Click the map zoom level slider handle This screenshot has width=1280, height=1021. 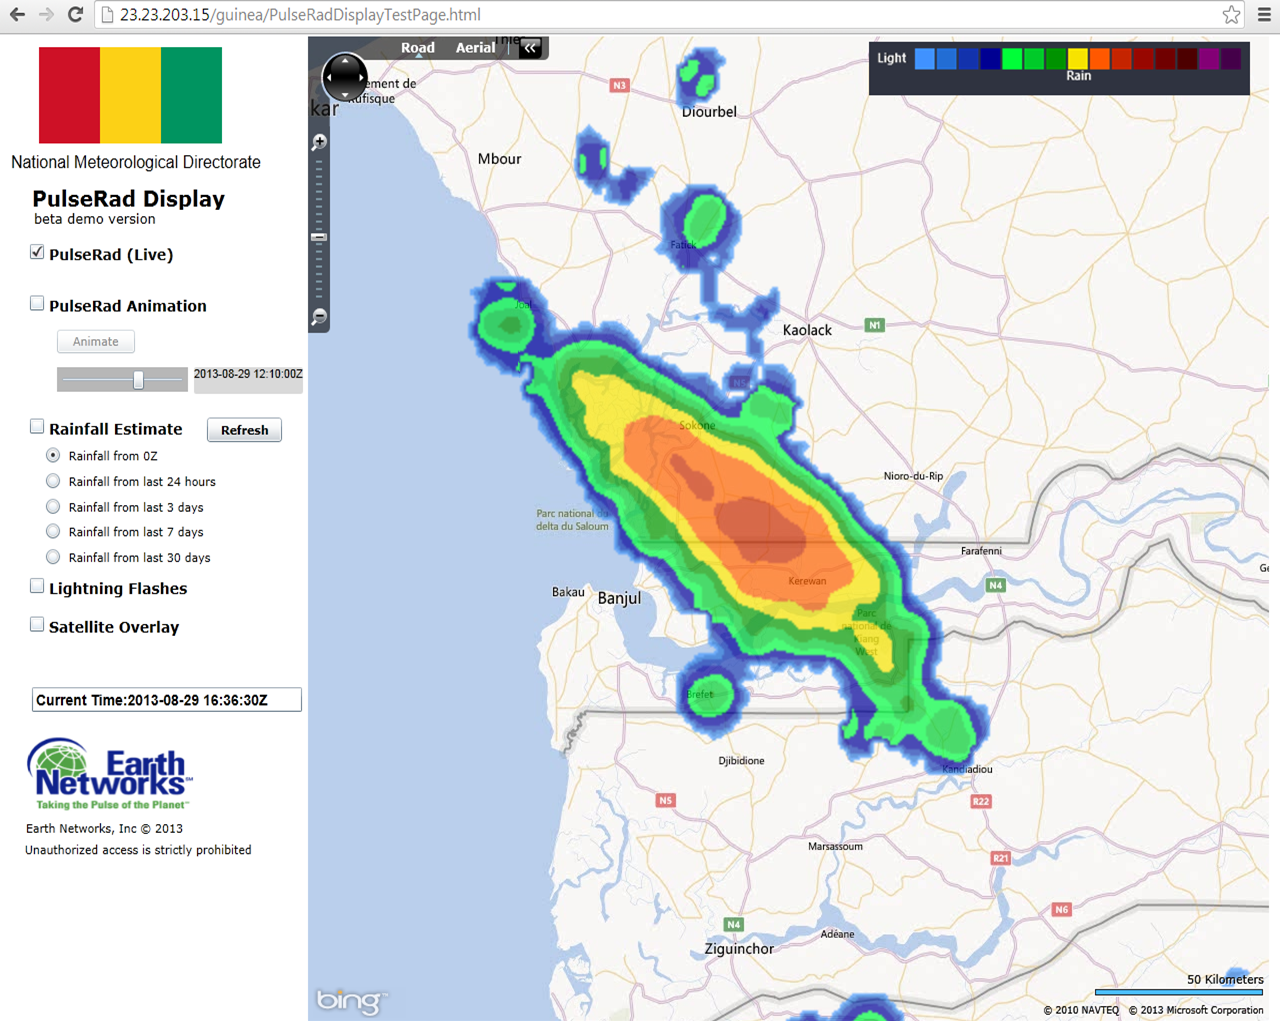click(x=319, y=237)
